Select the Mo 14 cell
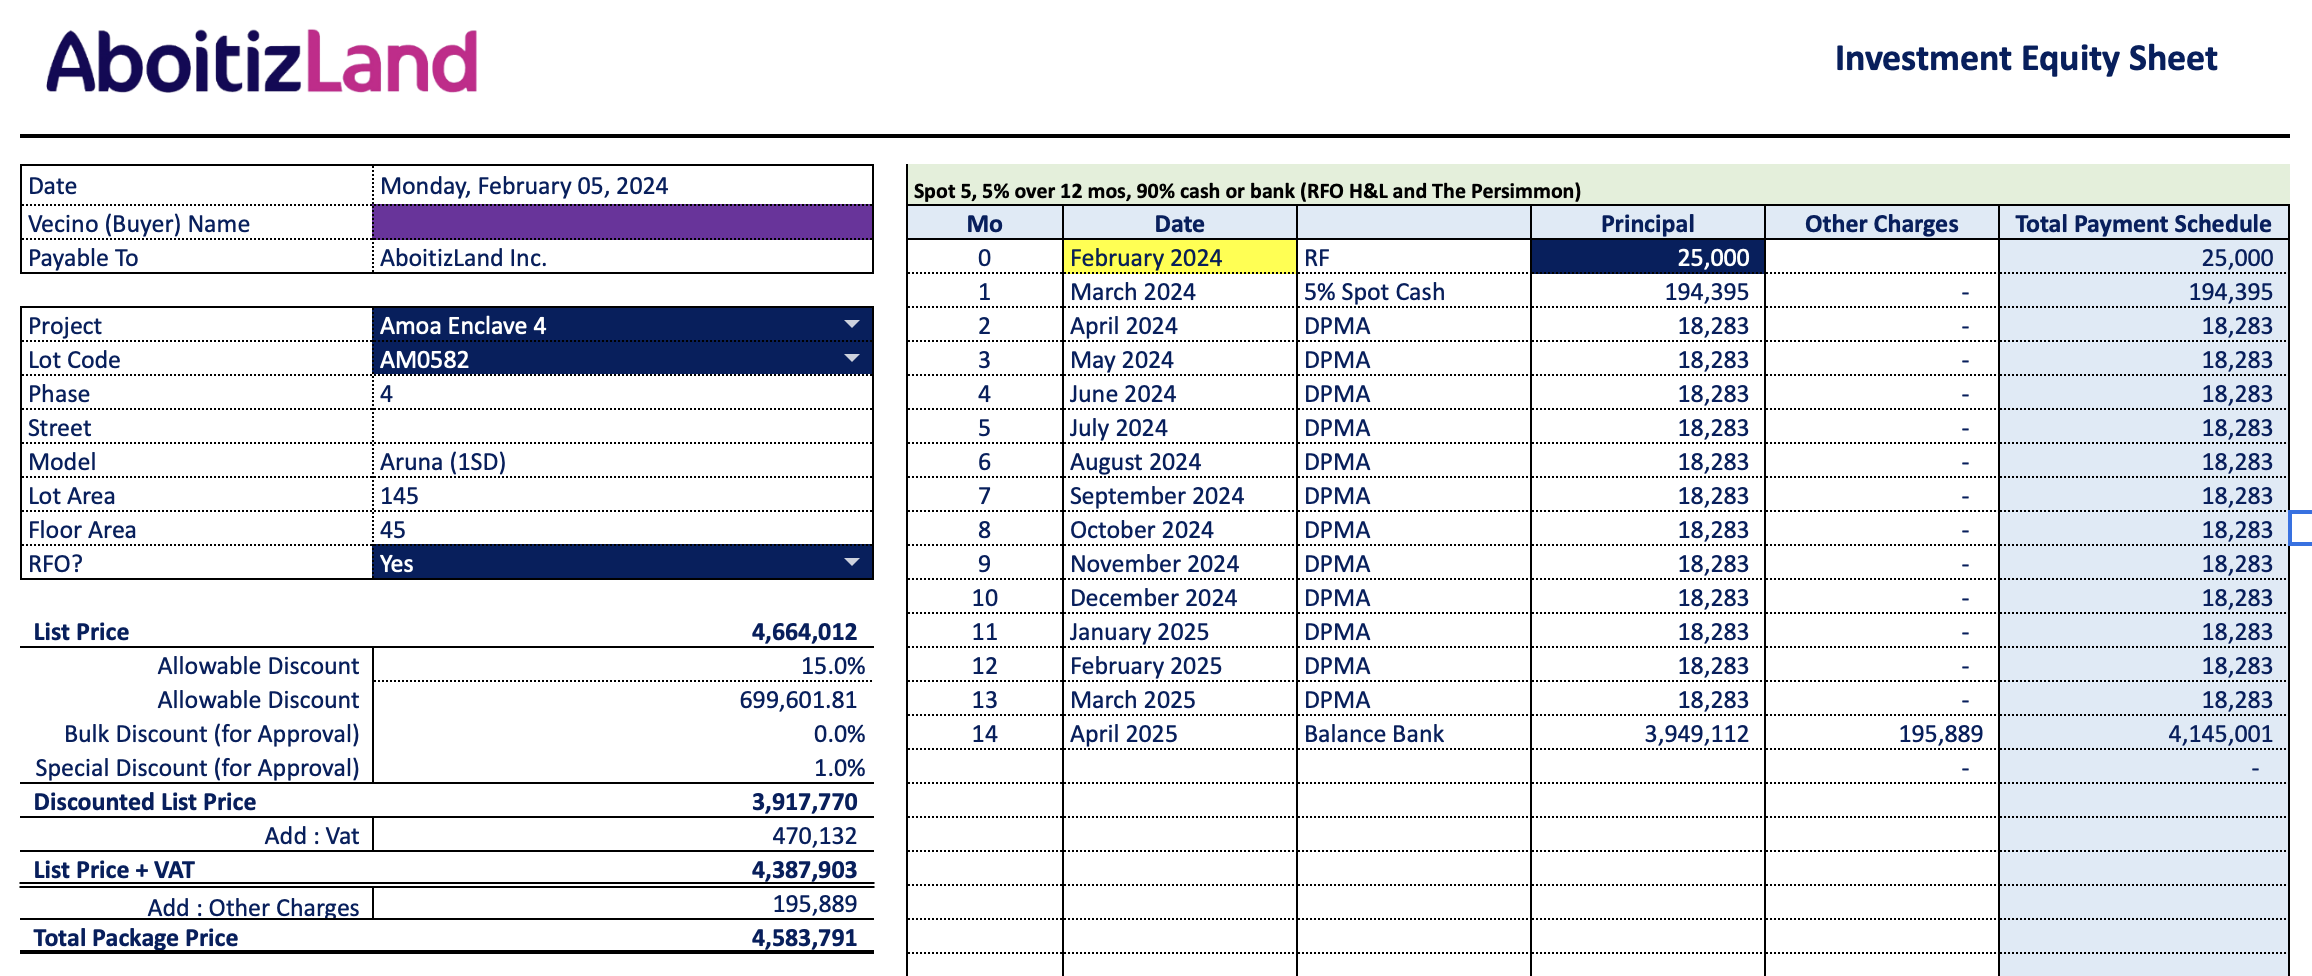This screenshot has height=976, width=2312. (985, 733)
